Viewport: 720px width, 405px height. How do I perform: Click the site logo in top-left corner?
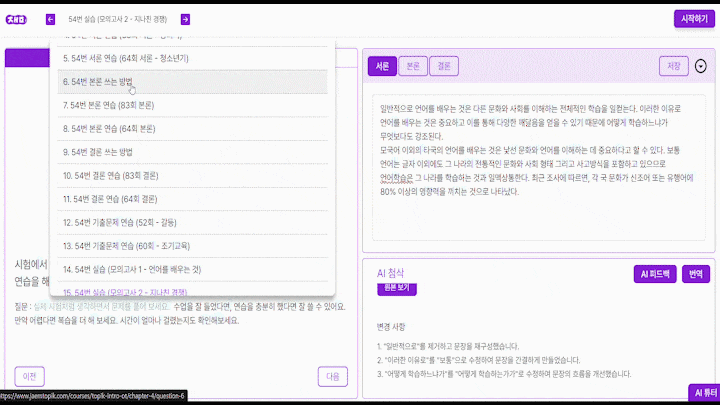tap(15, 19)
